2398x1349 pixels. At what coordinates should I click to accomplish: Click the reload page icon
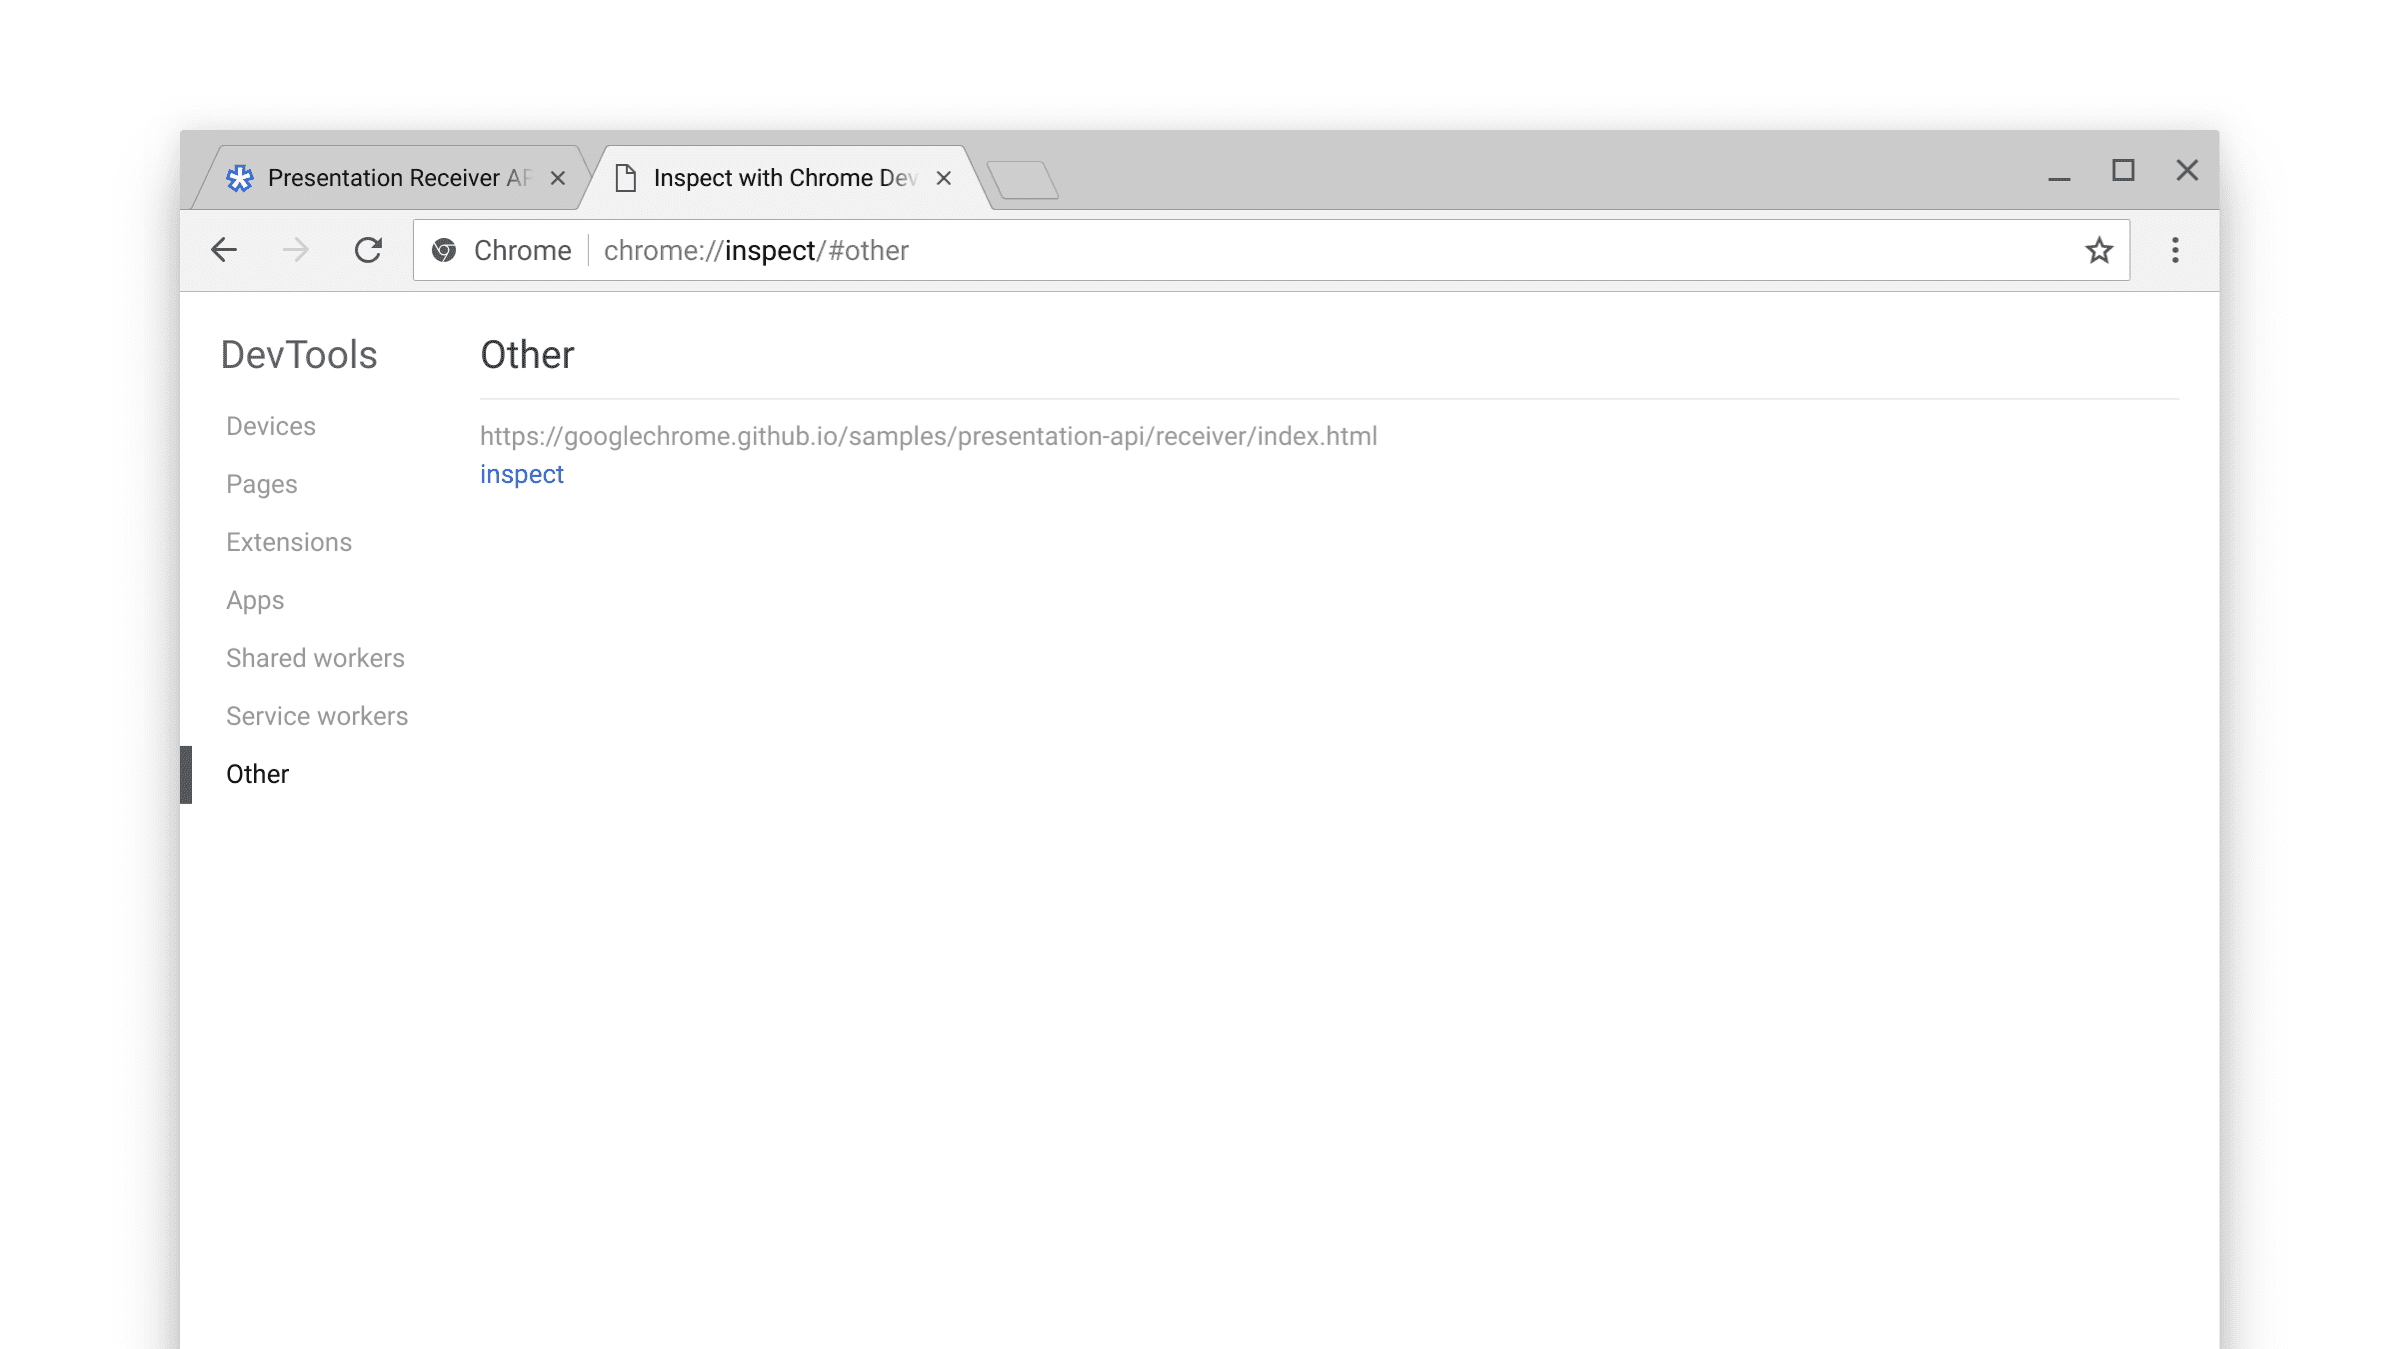[x=366, y=249]
